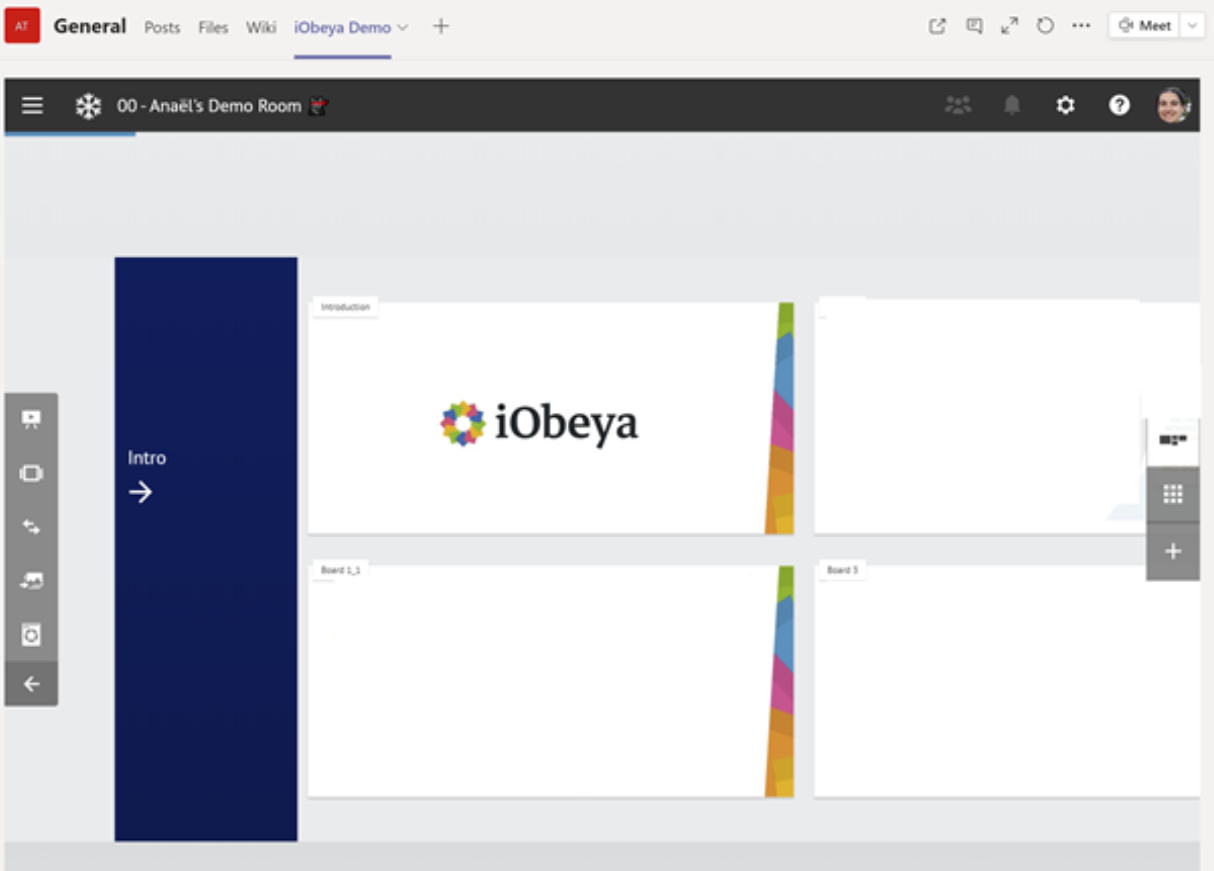Expand the Meet button dropdown
This screenshot has height=871, width=1214.
tap(1192, 25)
